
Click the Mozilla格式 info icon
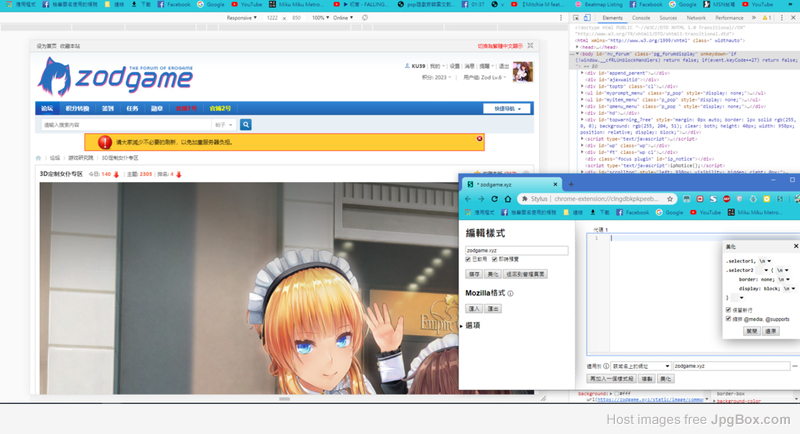[x=511, y=294]
